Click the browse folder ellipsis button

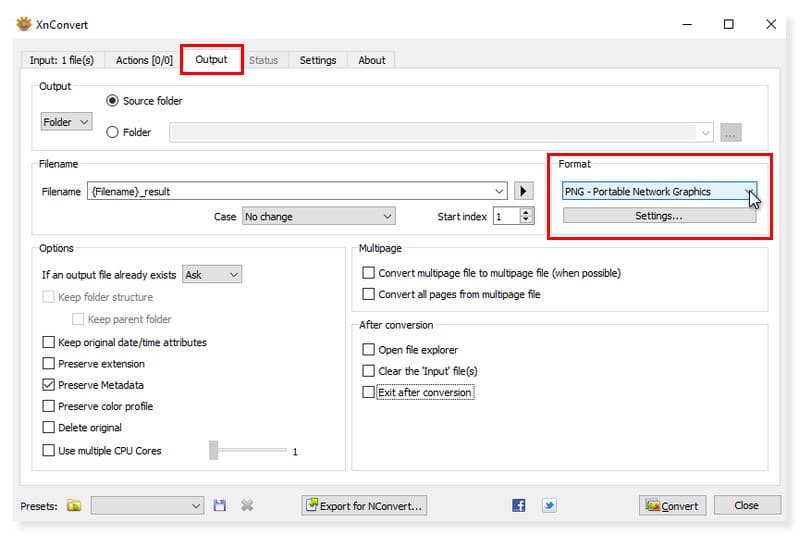coord(731,133)
